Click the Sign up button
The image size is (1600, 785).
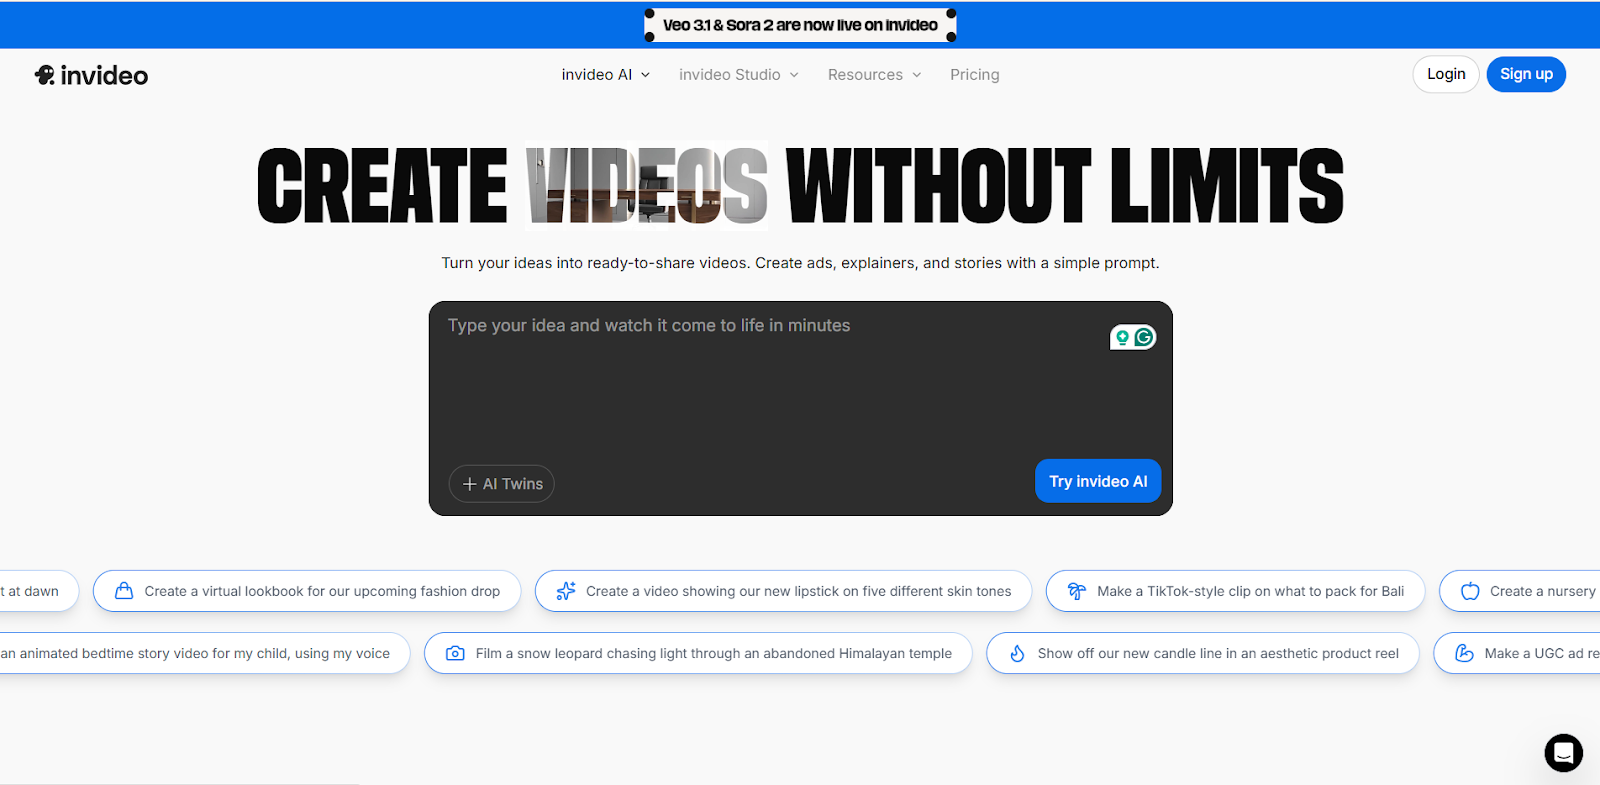point(1526,74)
